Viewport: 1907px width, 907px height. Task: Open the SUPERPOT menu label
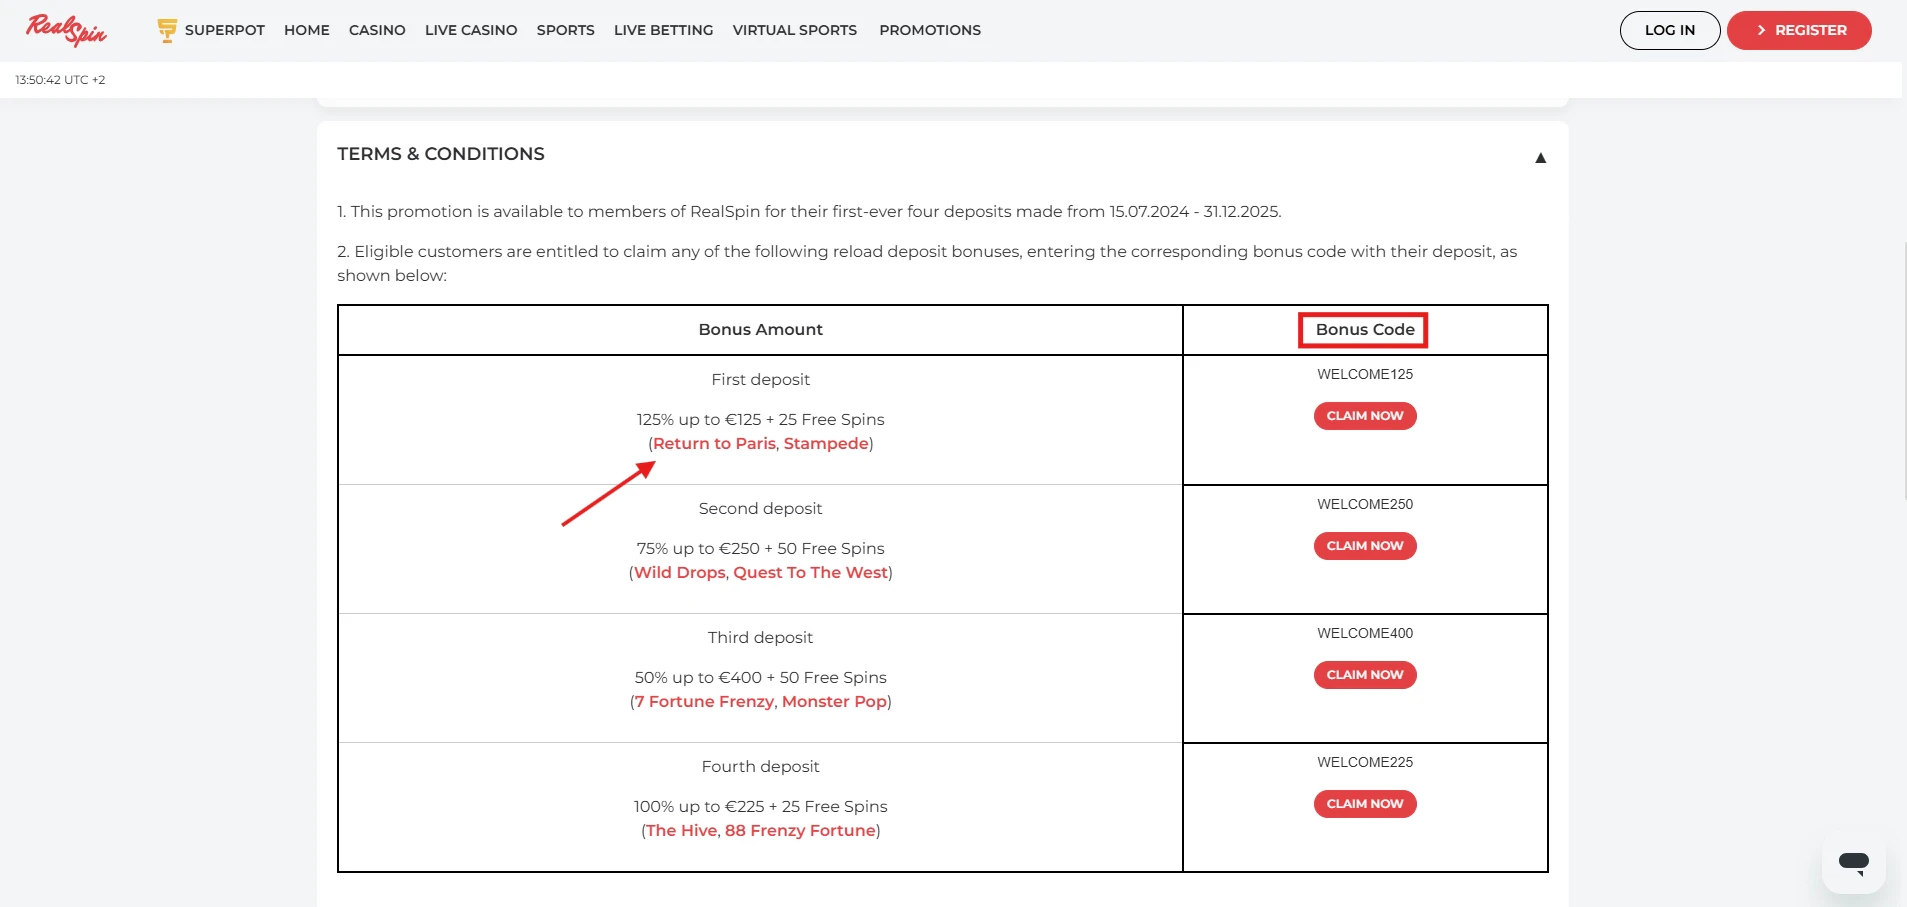(x=225, y=30)
